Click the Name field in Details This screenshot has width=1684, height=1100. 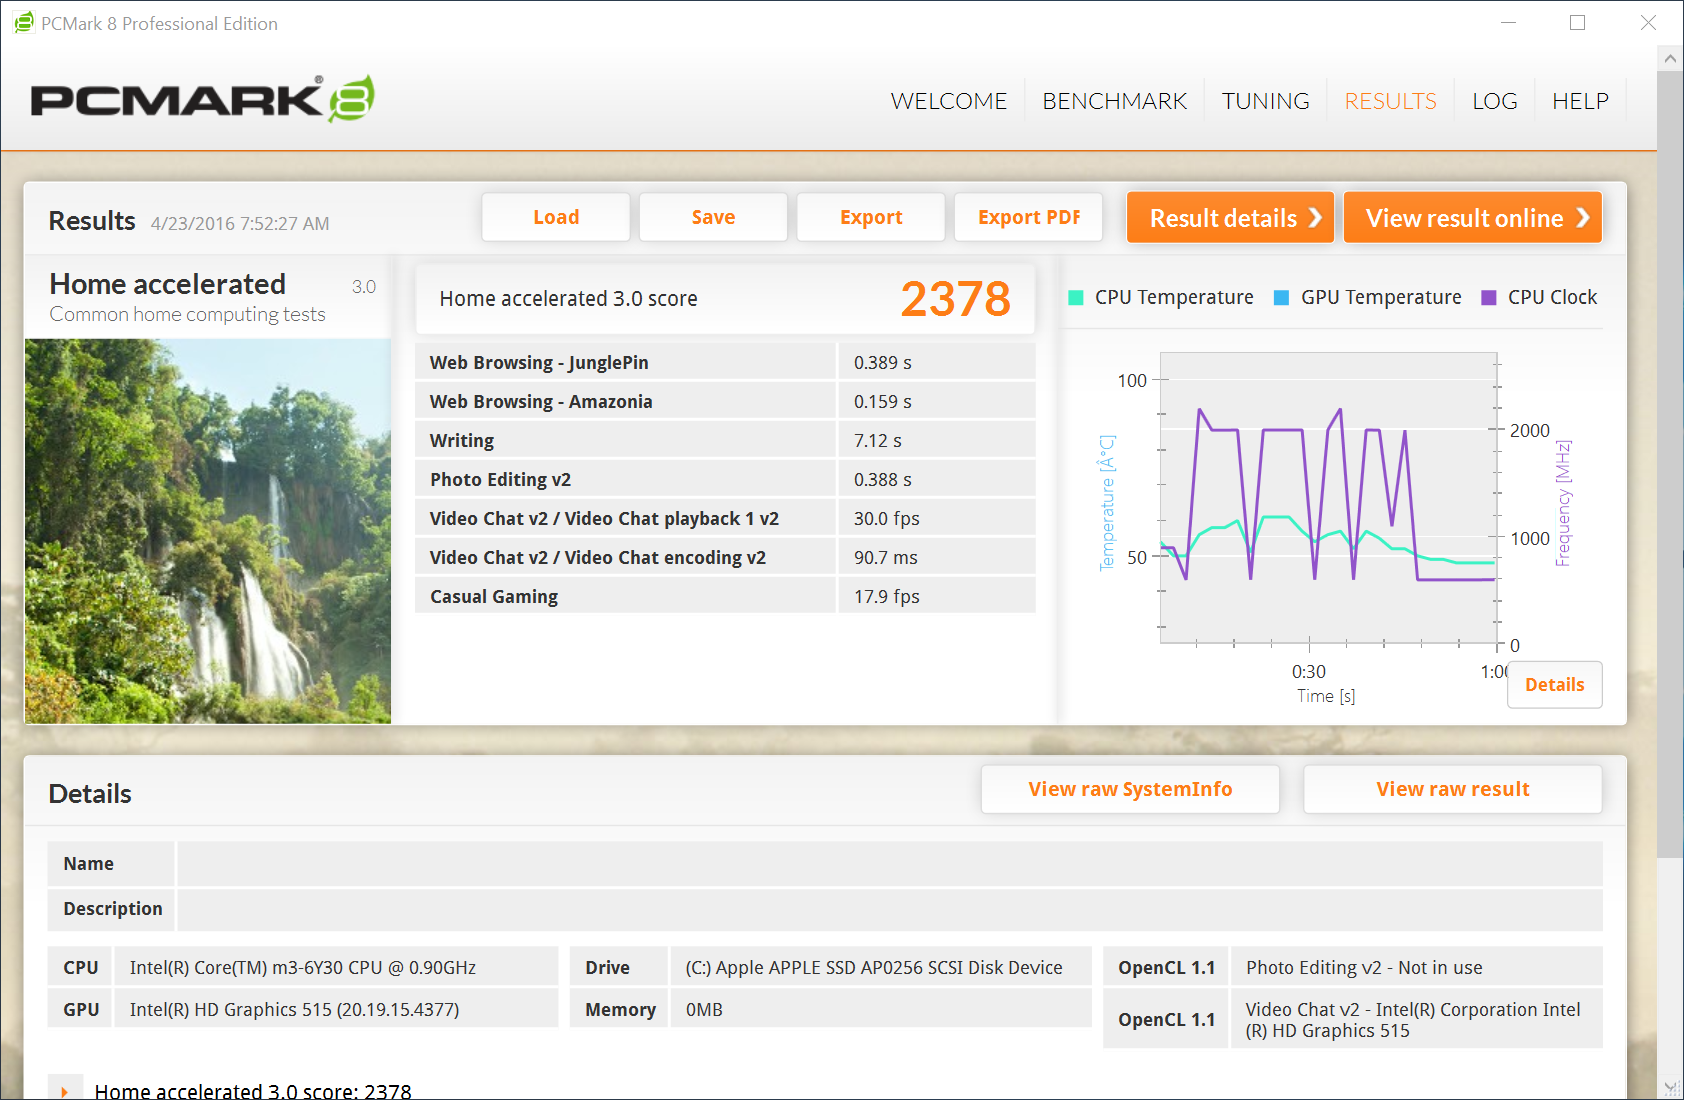(x=890, y=864)
